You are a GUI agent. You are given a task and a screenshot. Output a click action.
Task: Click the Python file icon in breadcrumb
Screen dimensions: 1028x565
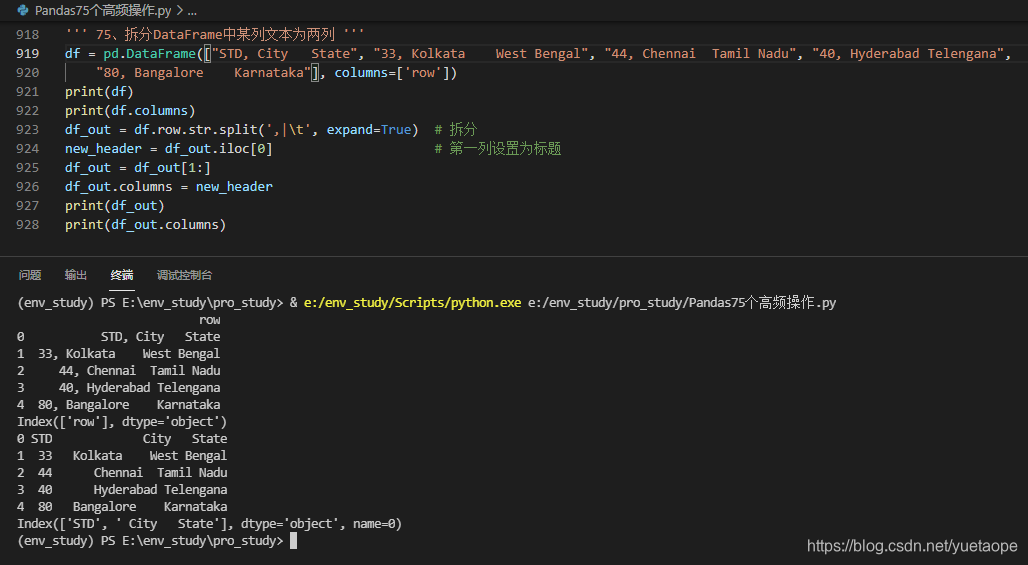tap(24, 10)
